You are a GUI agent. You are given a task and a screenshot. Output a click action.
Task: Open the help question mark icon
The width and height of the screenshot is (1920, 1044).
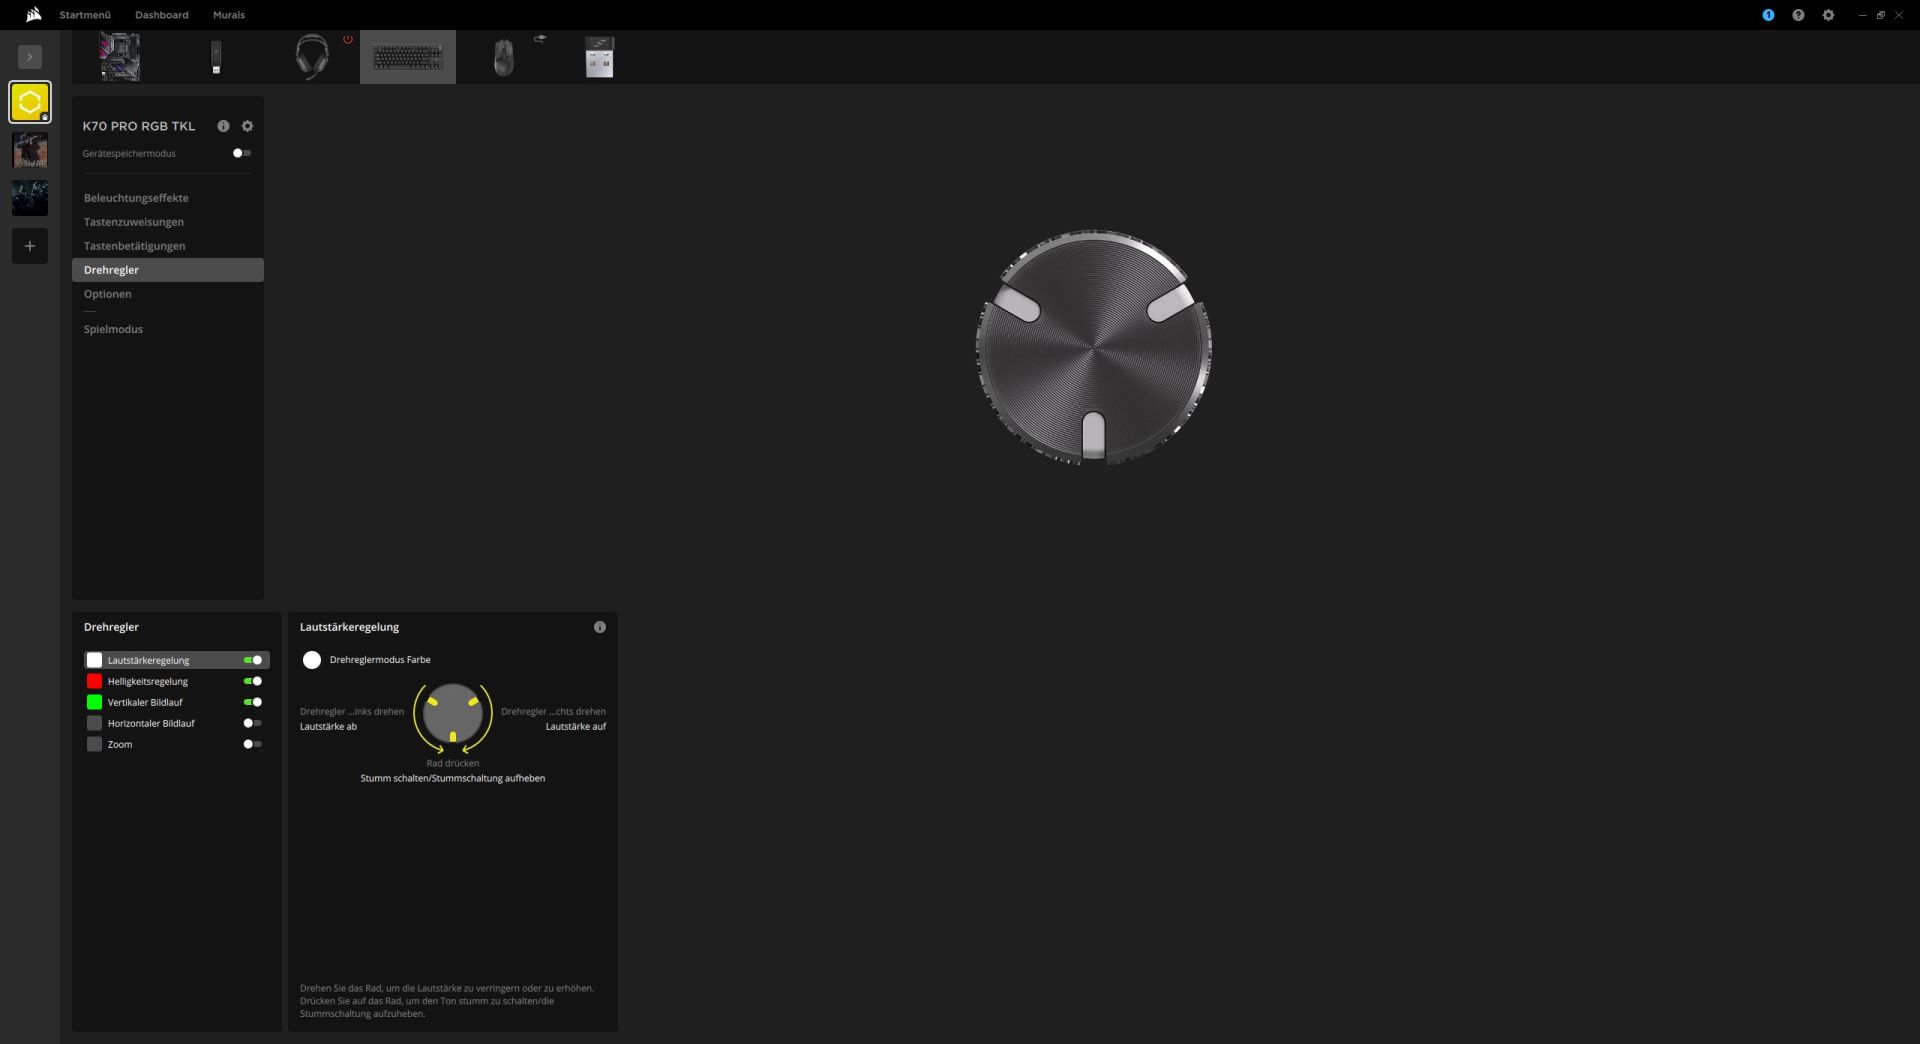point(1798,15)
